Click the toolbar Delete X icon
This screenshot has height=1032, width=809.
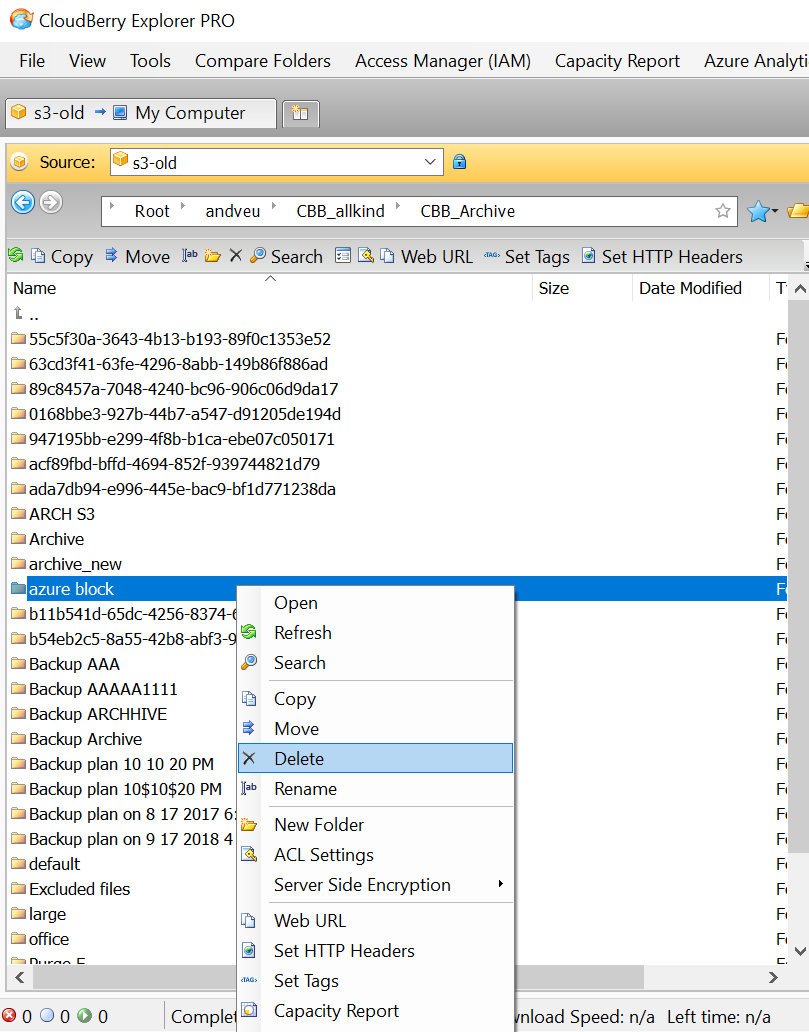pos(236,255)
